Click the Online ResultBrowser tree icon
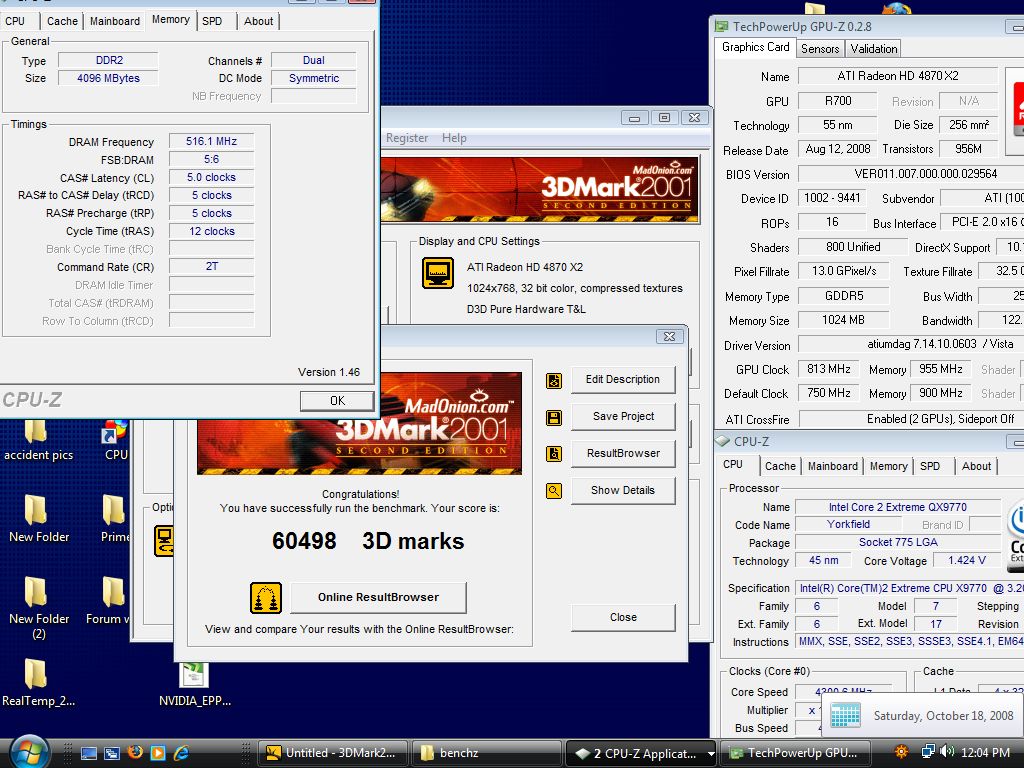Viewport: 1024px width, 768px height. pos(266,598)
